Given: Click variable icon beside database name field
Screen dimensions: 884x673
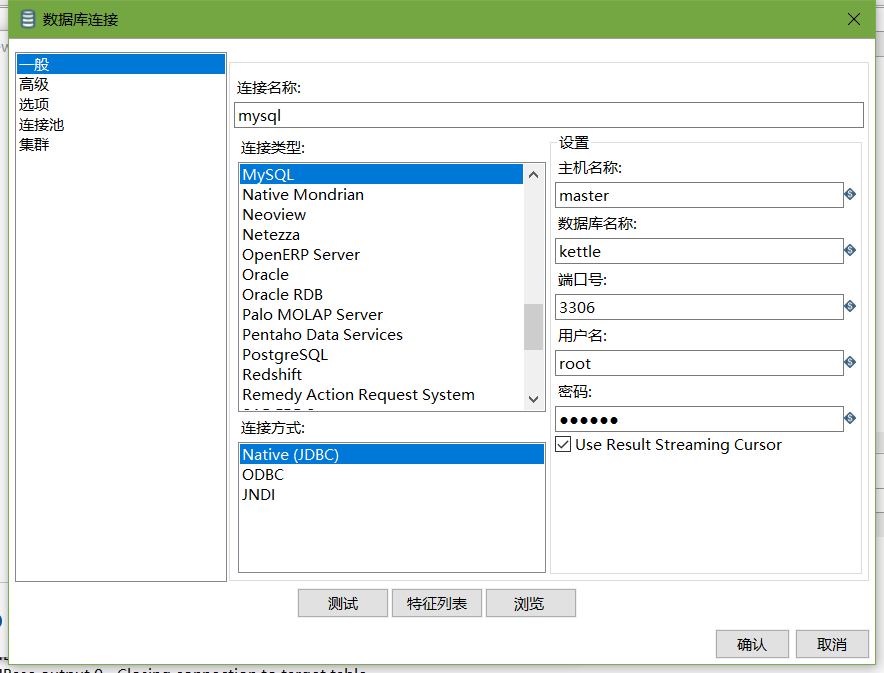Looking at the screenshot, I should point(850,250).
